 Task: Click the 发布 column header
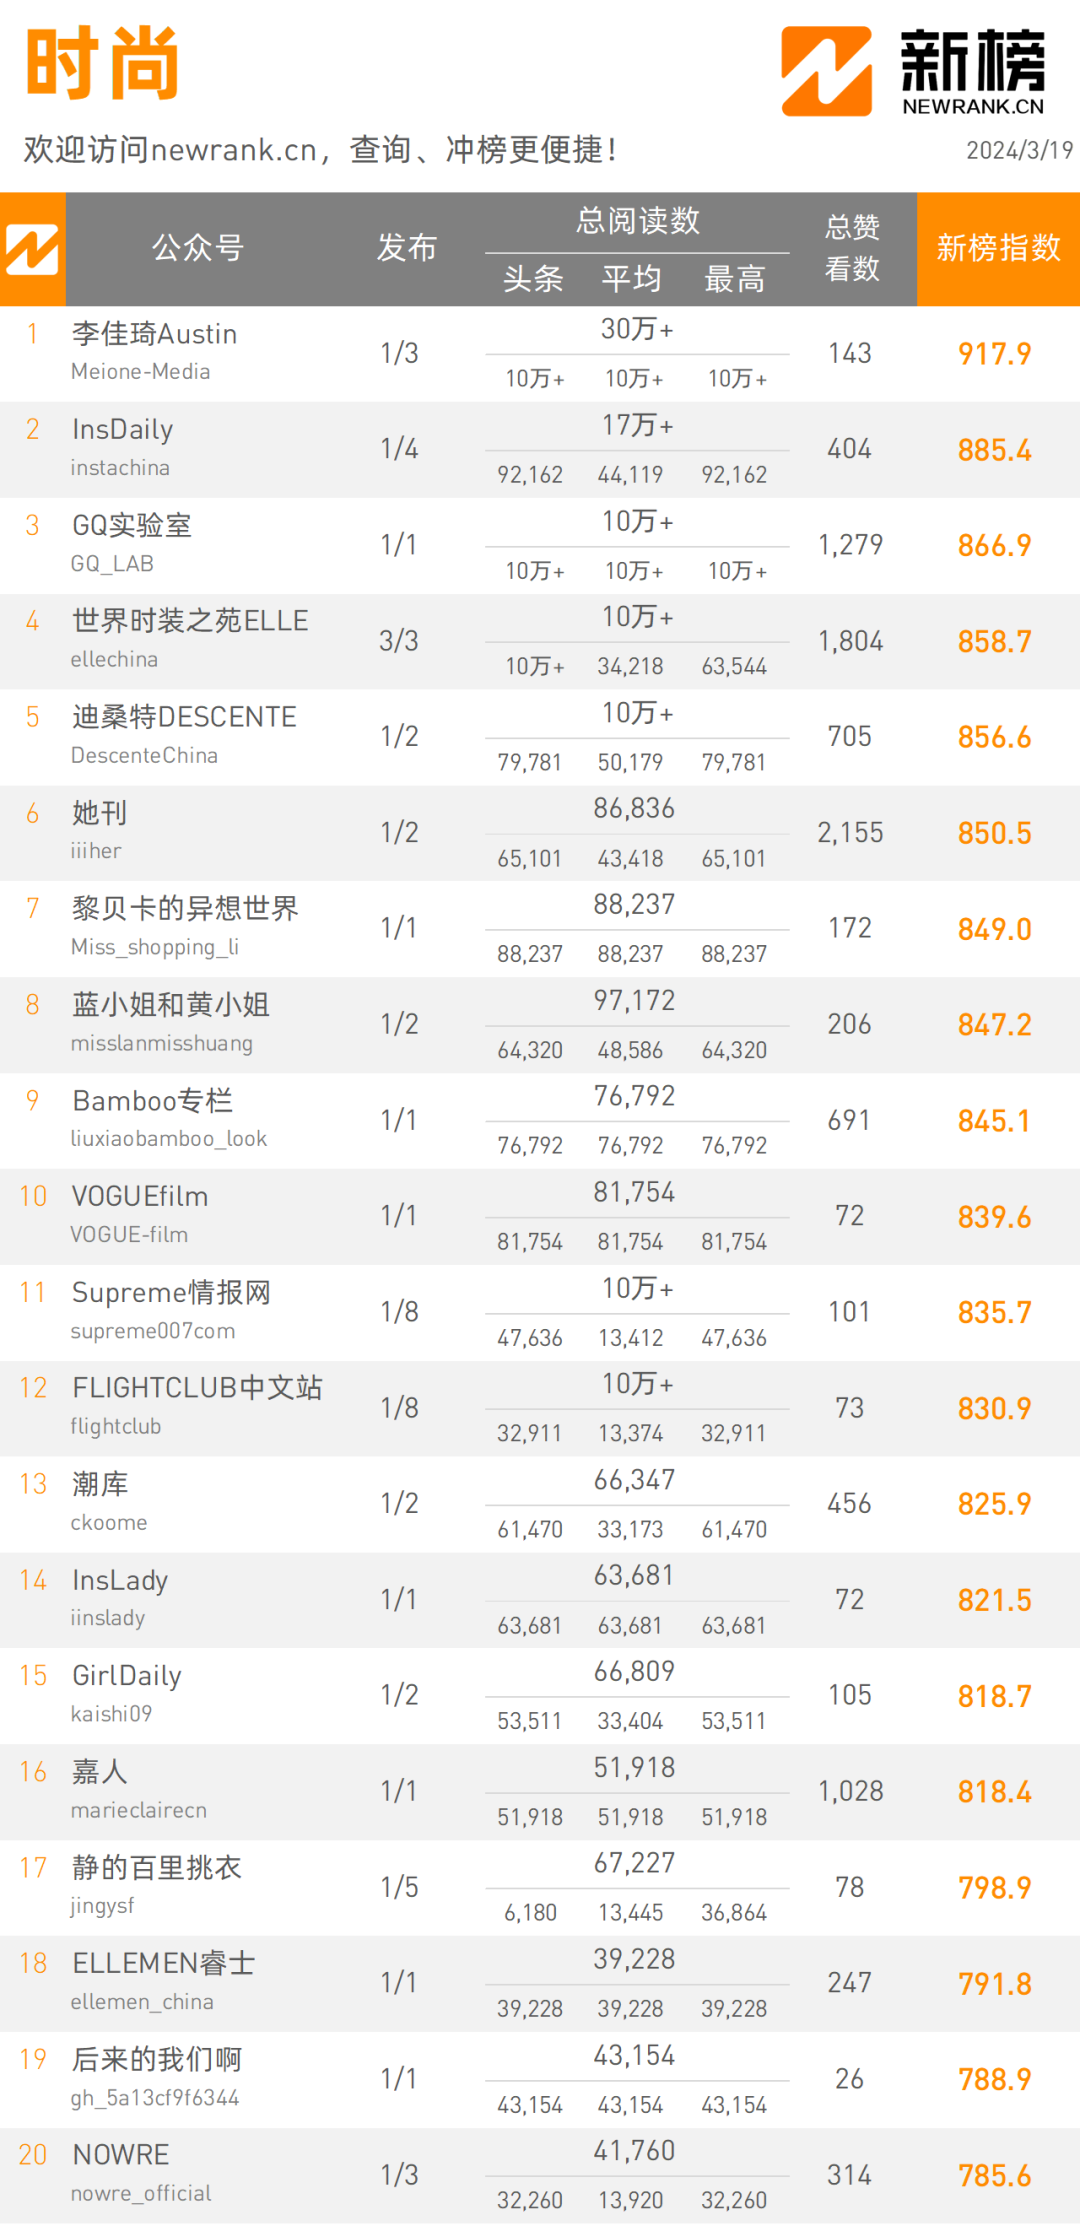407,248
